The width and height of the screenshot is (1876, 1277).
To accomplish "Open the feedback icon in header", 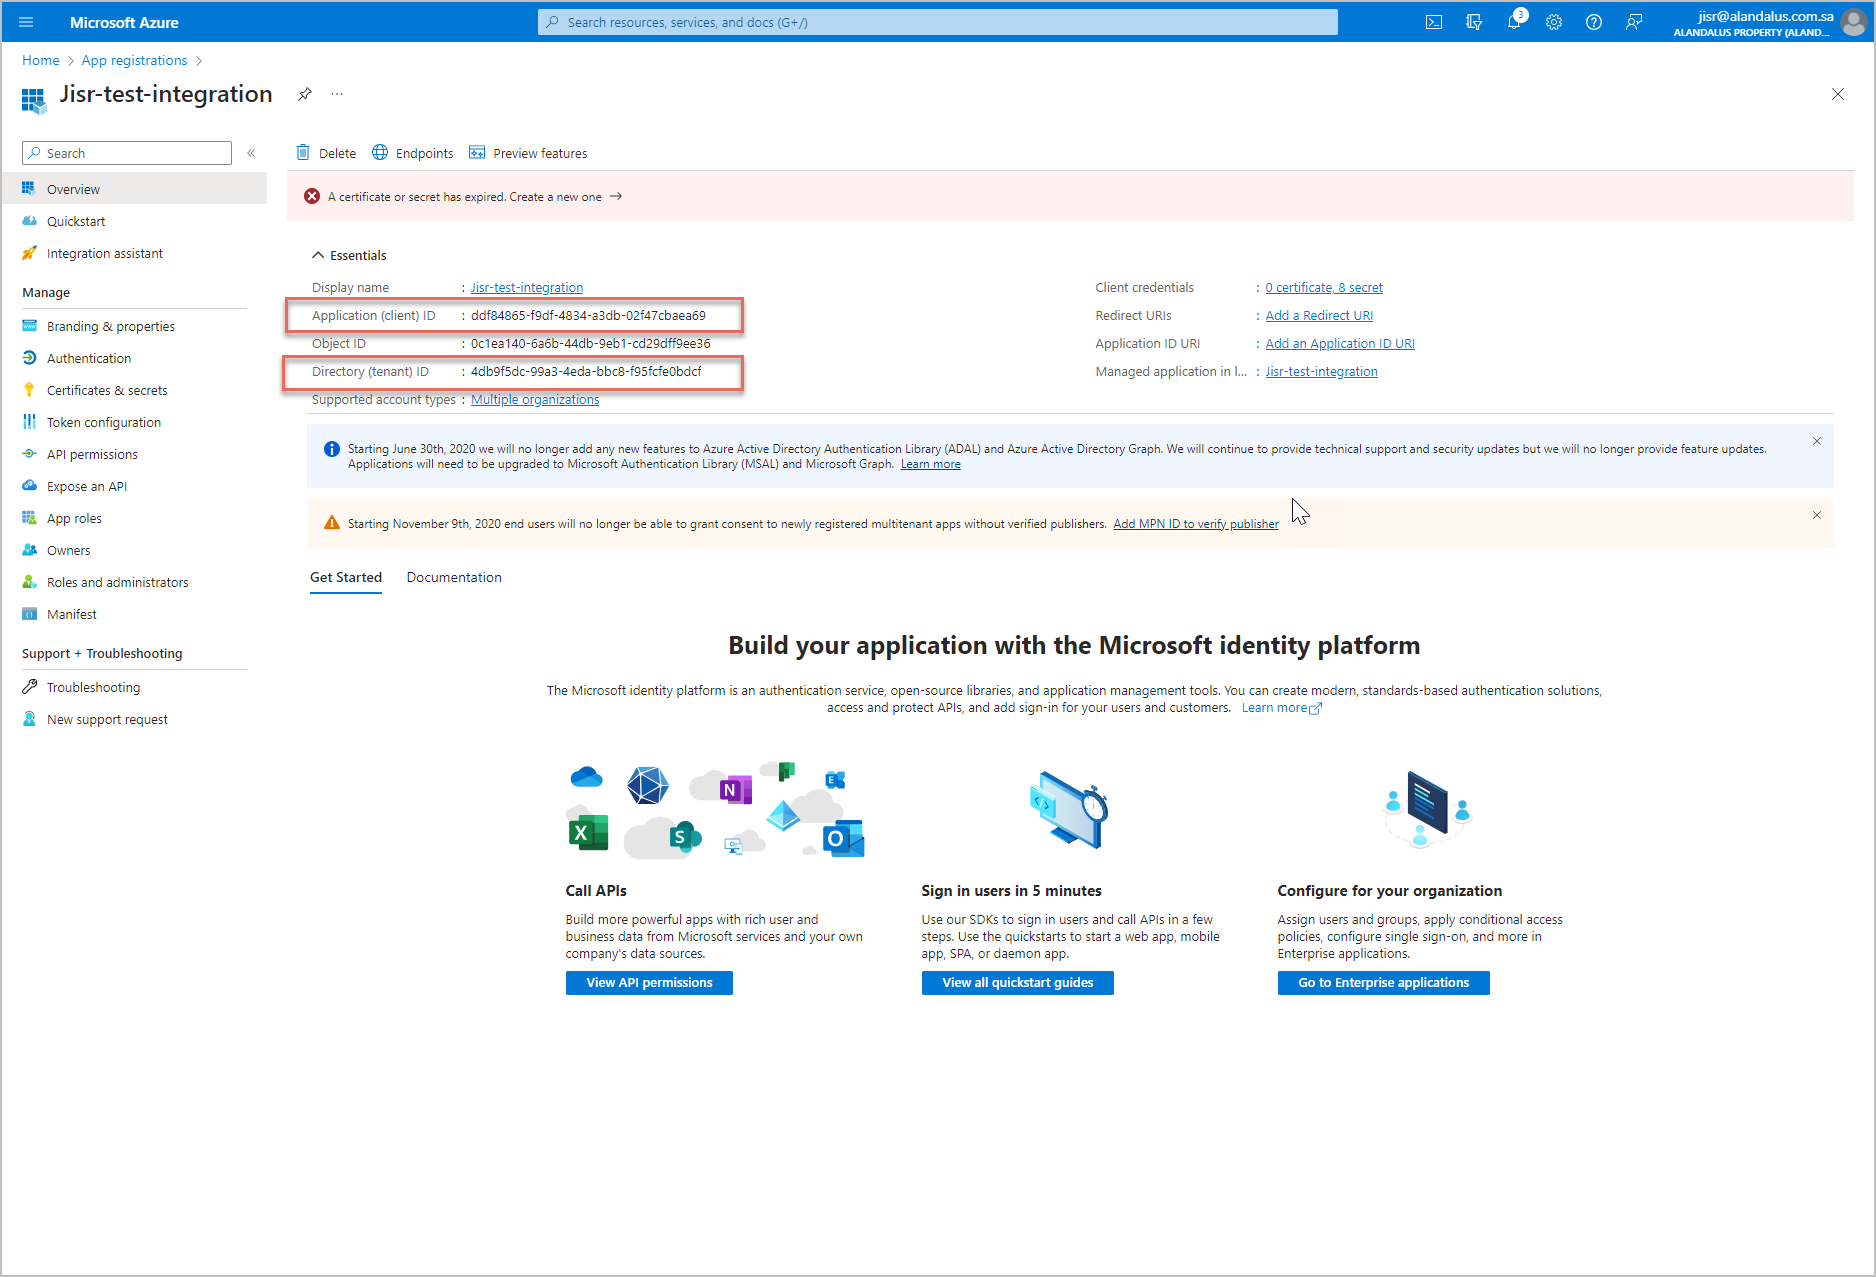I will [1633, 22].
